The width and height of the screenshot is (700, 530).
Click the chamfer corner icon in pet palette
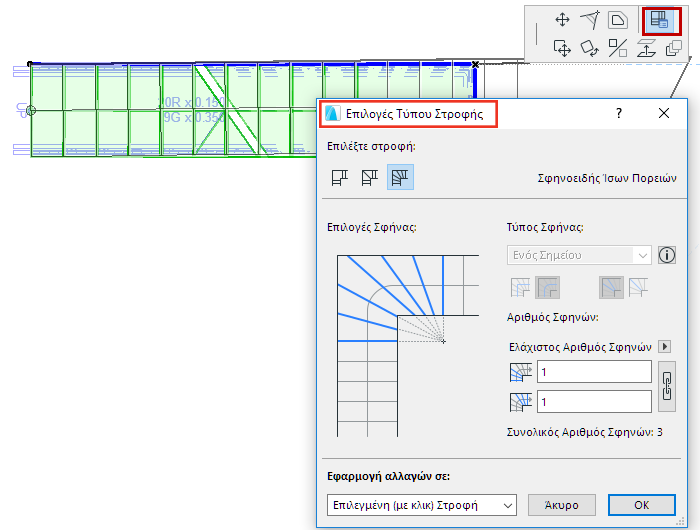pos(618,21)
